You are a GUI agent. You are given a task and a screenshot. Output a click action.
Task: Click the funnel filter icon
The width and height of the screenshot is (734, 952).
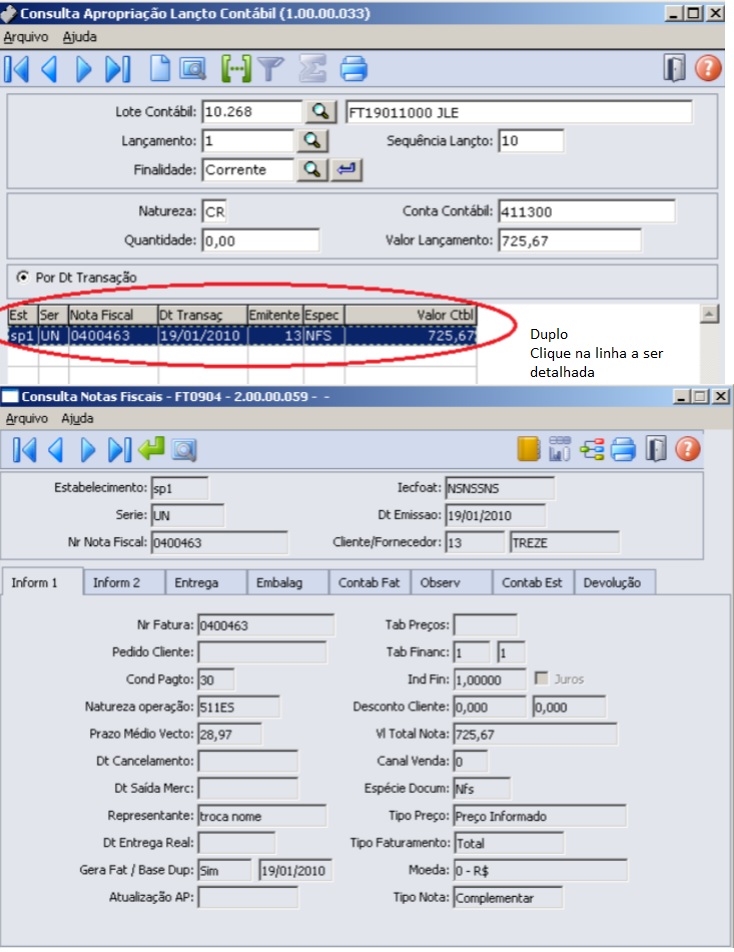coord(270,69)
